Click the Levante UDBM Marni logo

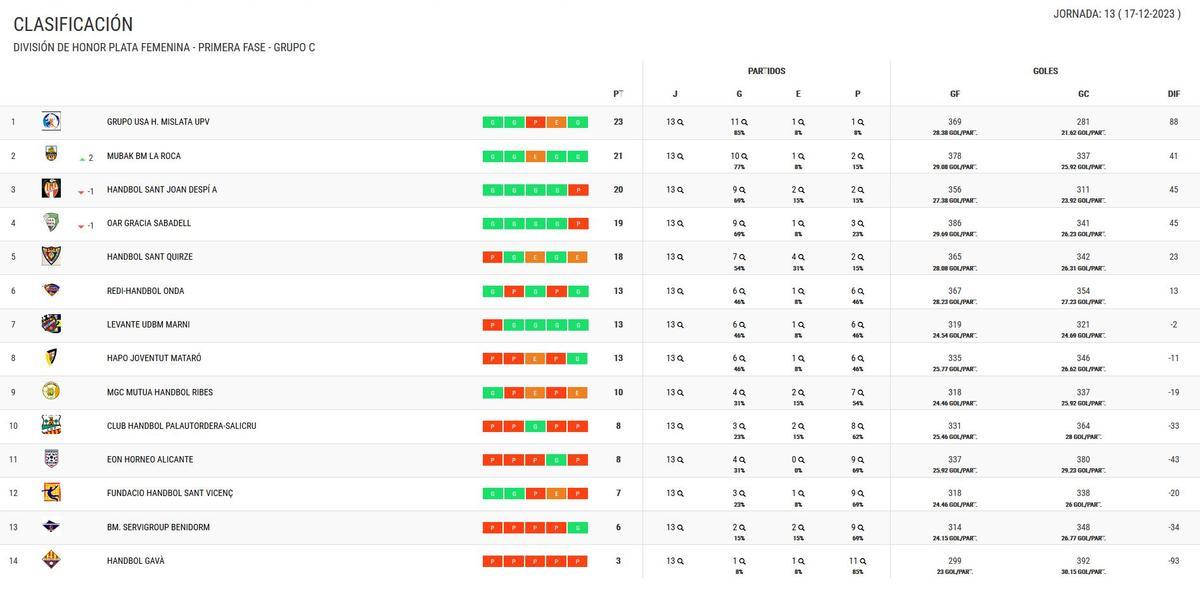click(51, 324)
